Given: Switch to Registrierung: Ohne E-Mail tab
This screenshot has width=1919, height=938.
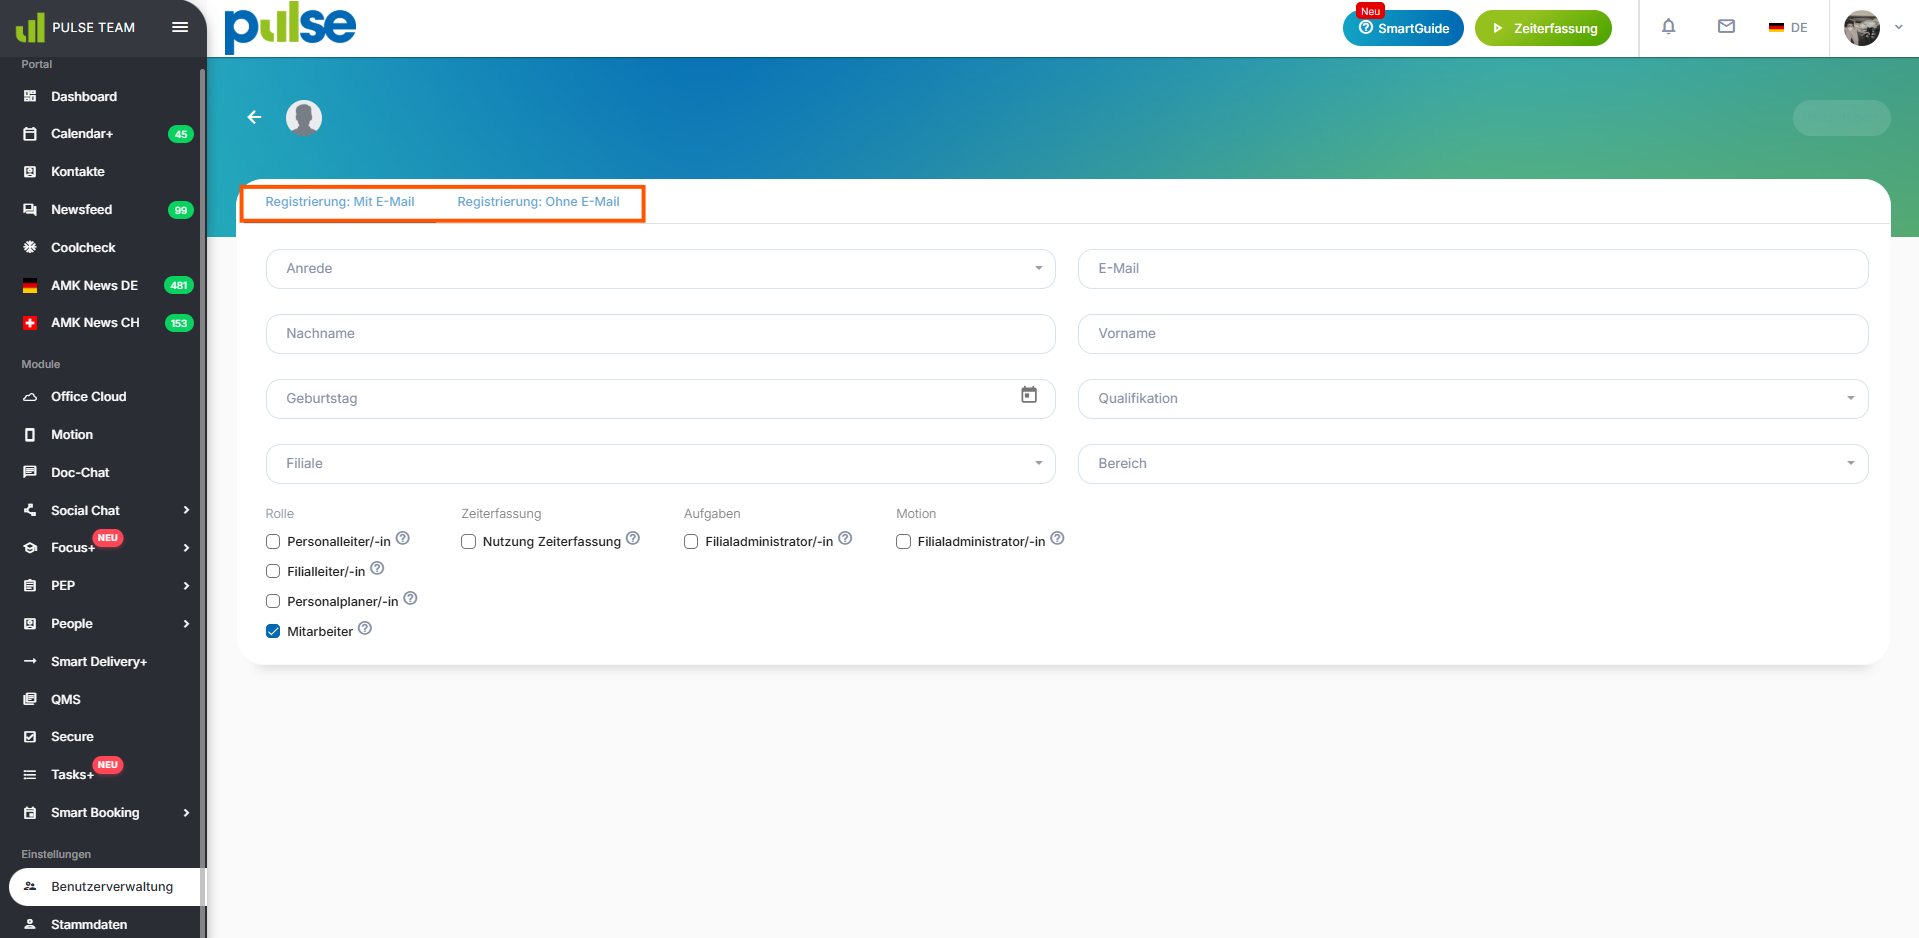Looking at the screenshot, I should (538, 202).
